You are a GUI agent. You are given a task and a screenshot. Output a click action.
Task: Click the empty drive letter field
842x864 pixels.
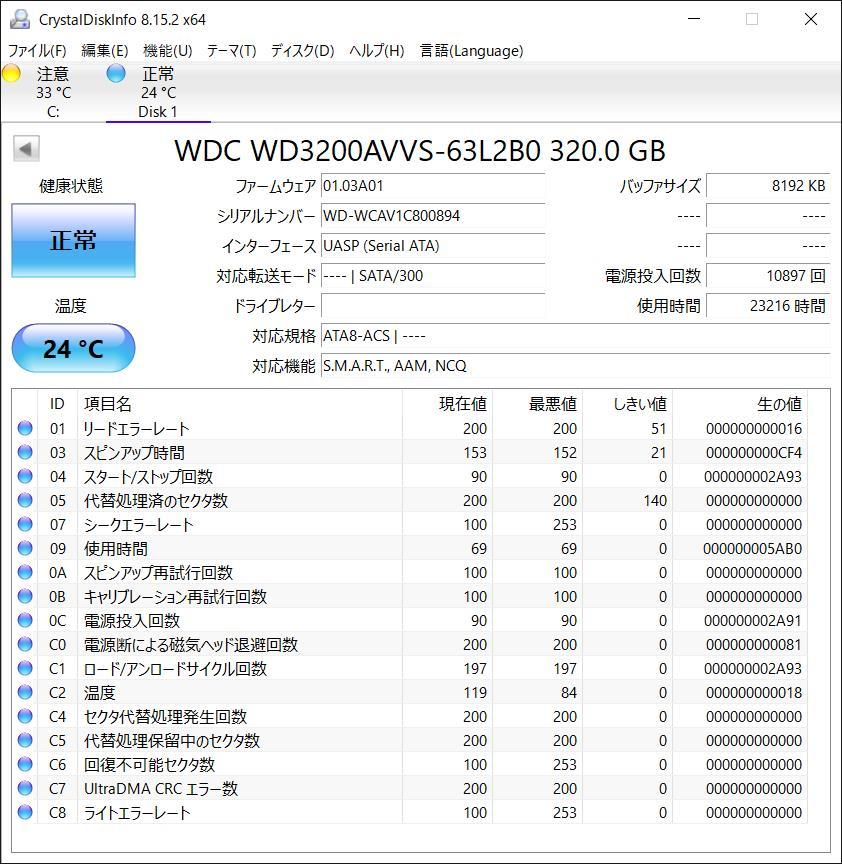pos(433,306)
